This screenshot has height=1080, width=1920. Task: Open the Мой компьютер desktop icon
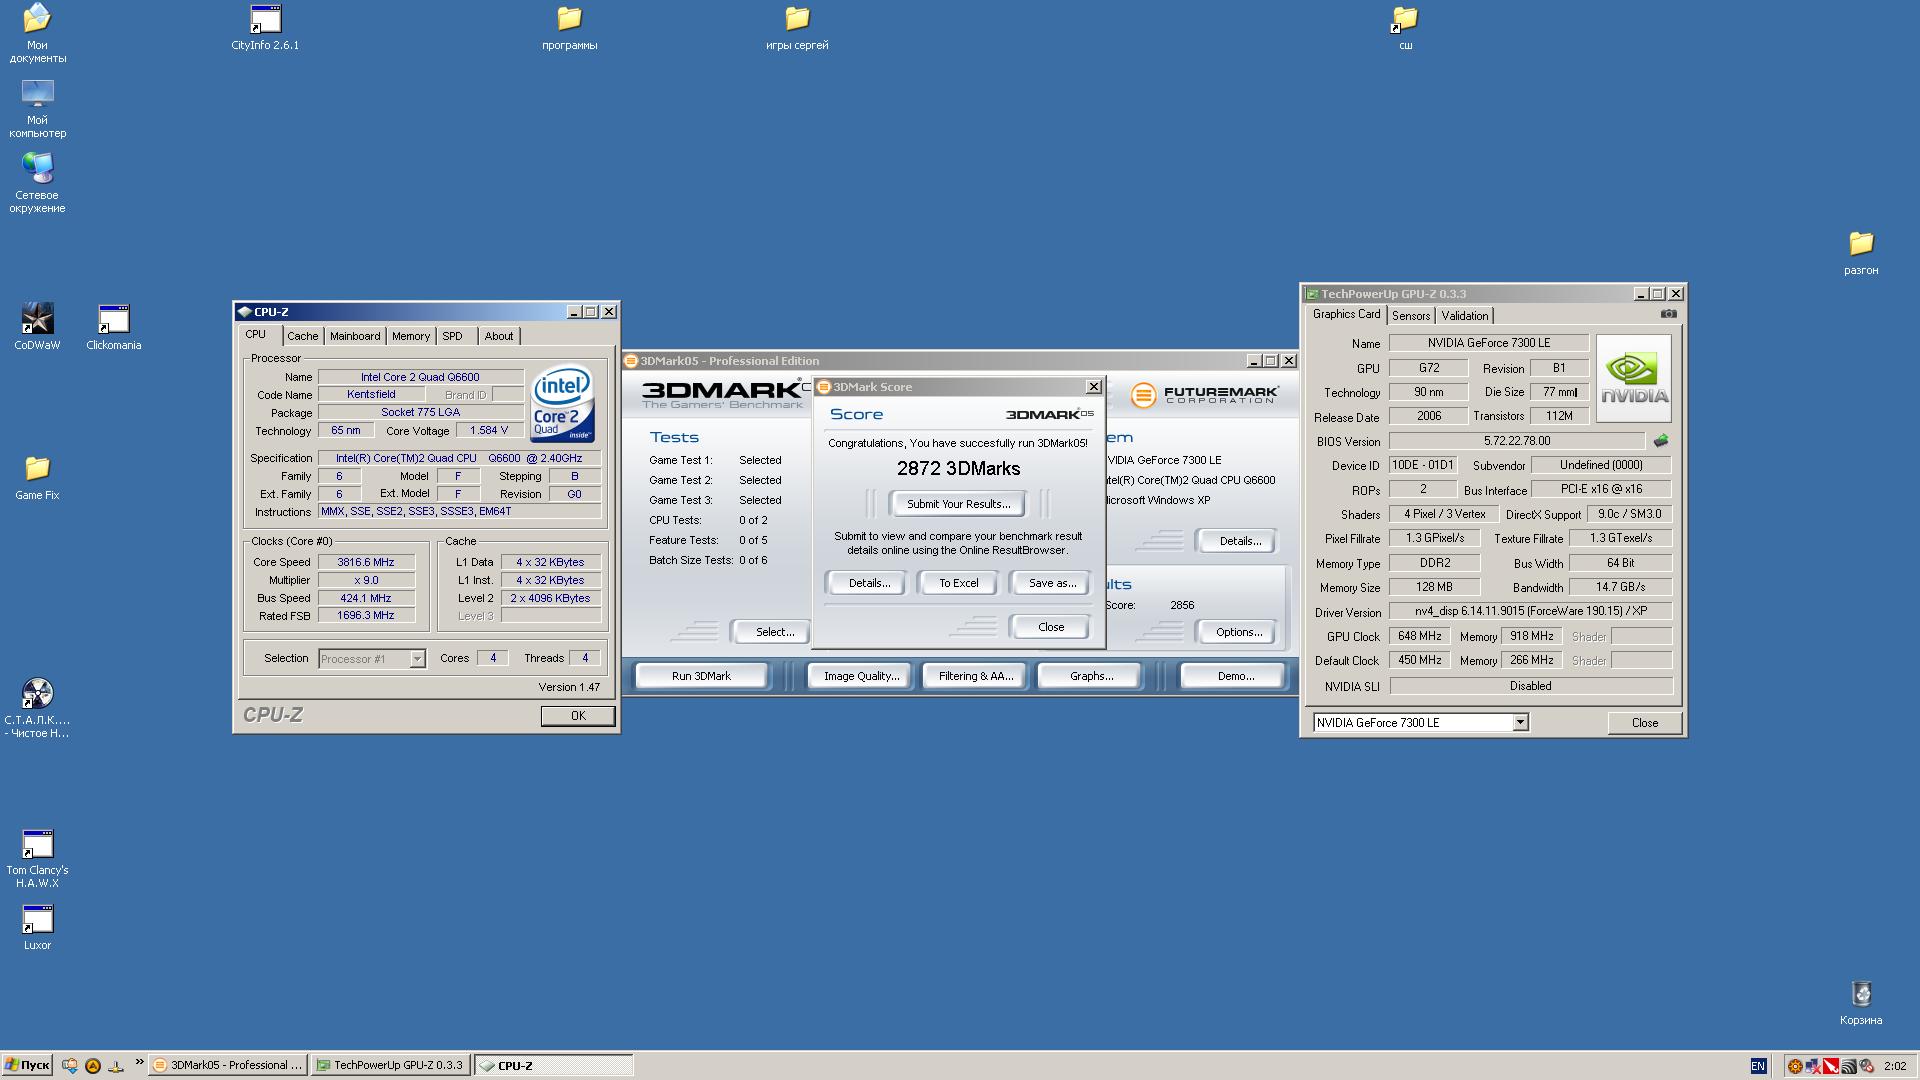[37, 108]
